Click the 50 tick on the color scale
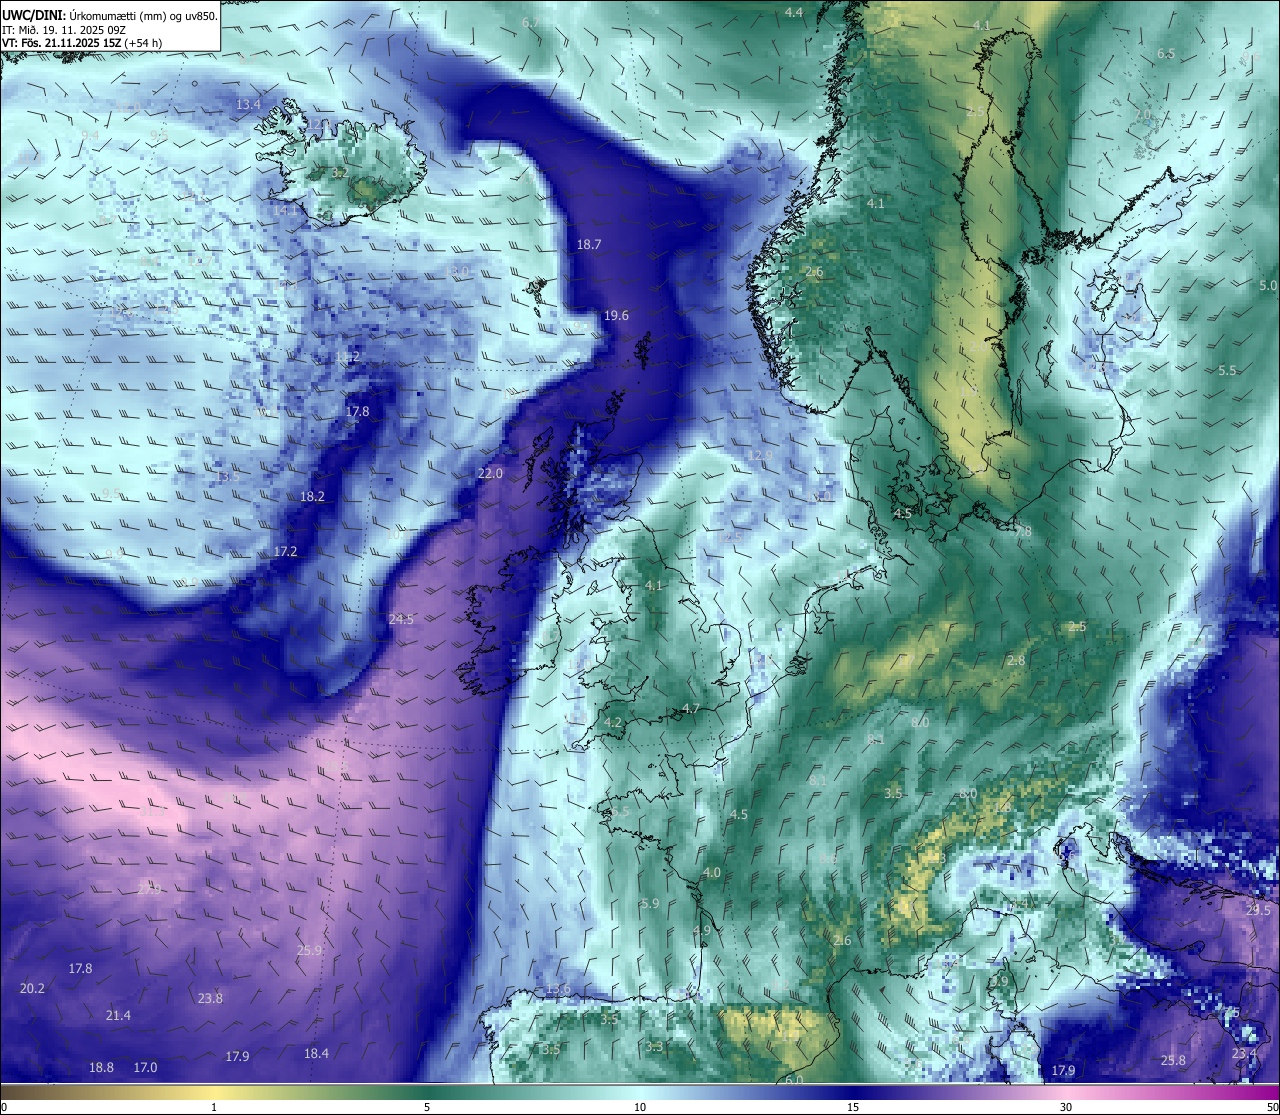 pyautogui.click(x=1272, y=1107)
